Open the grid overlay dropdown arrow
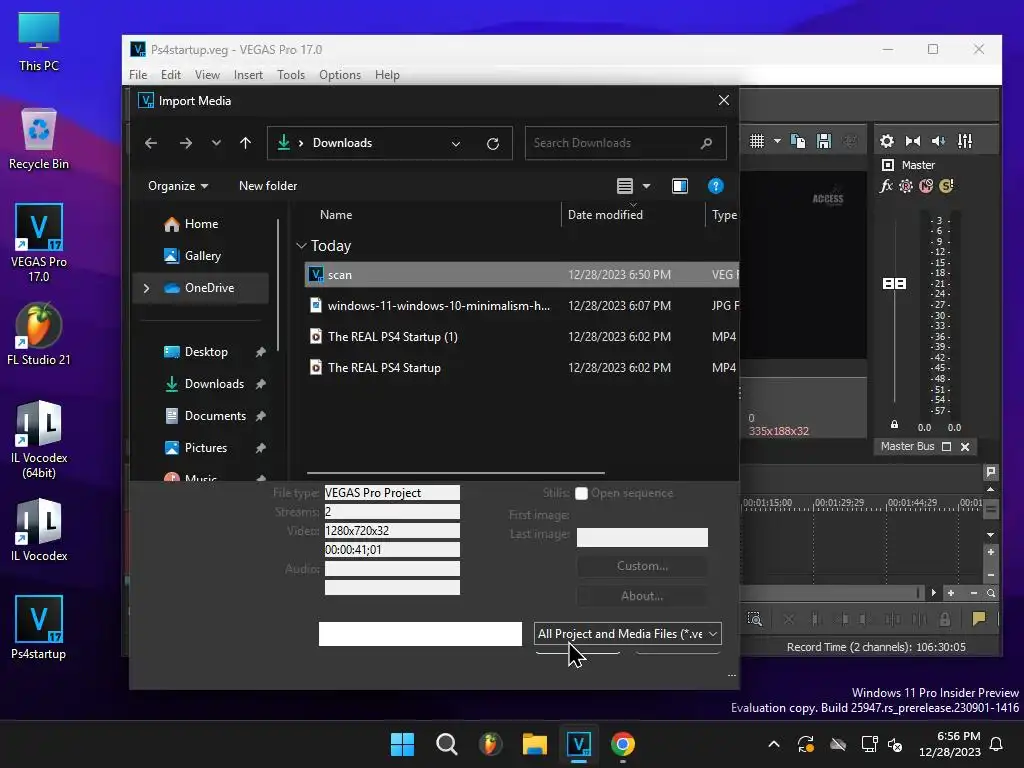 coord(777,141)
